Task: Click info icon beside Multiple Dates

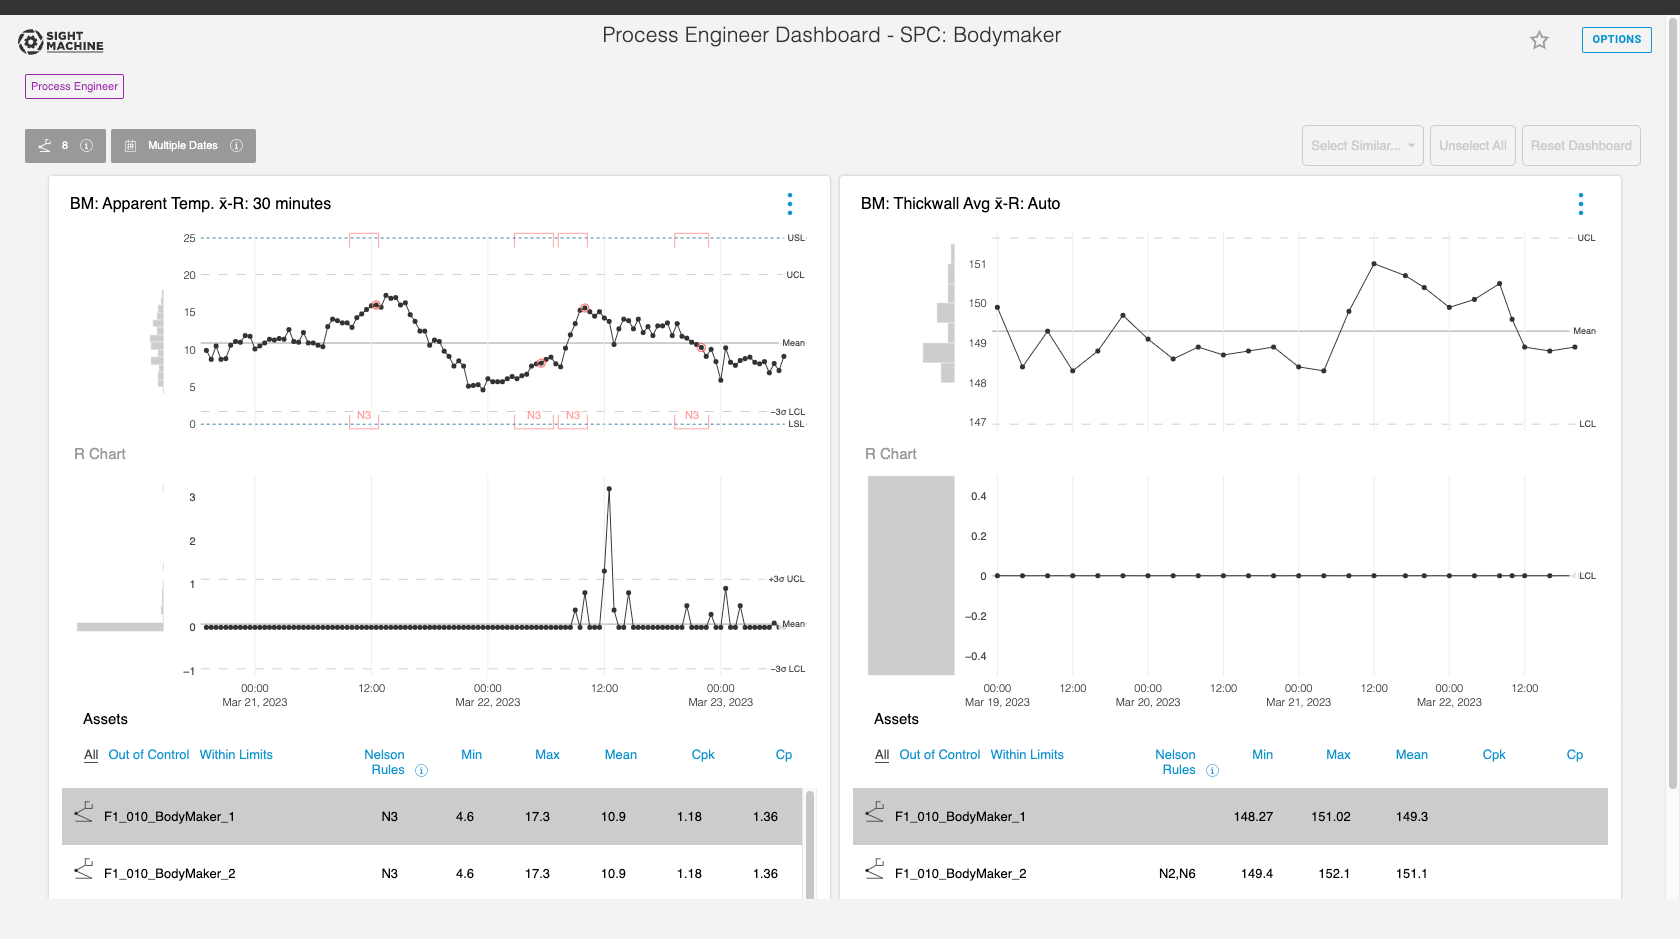Action: click(x=237, y=146)
